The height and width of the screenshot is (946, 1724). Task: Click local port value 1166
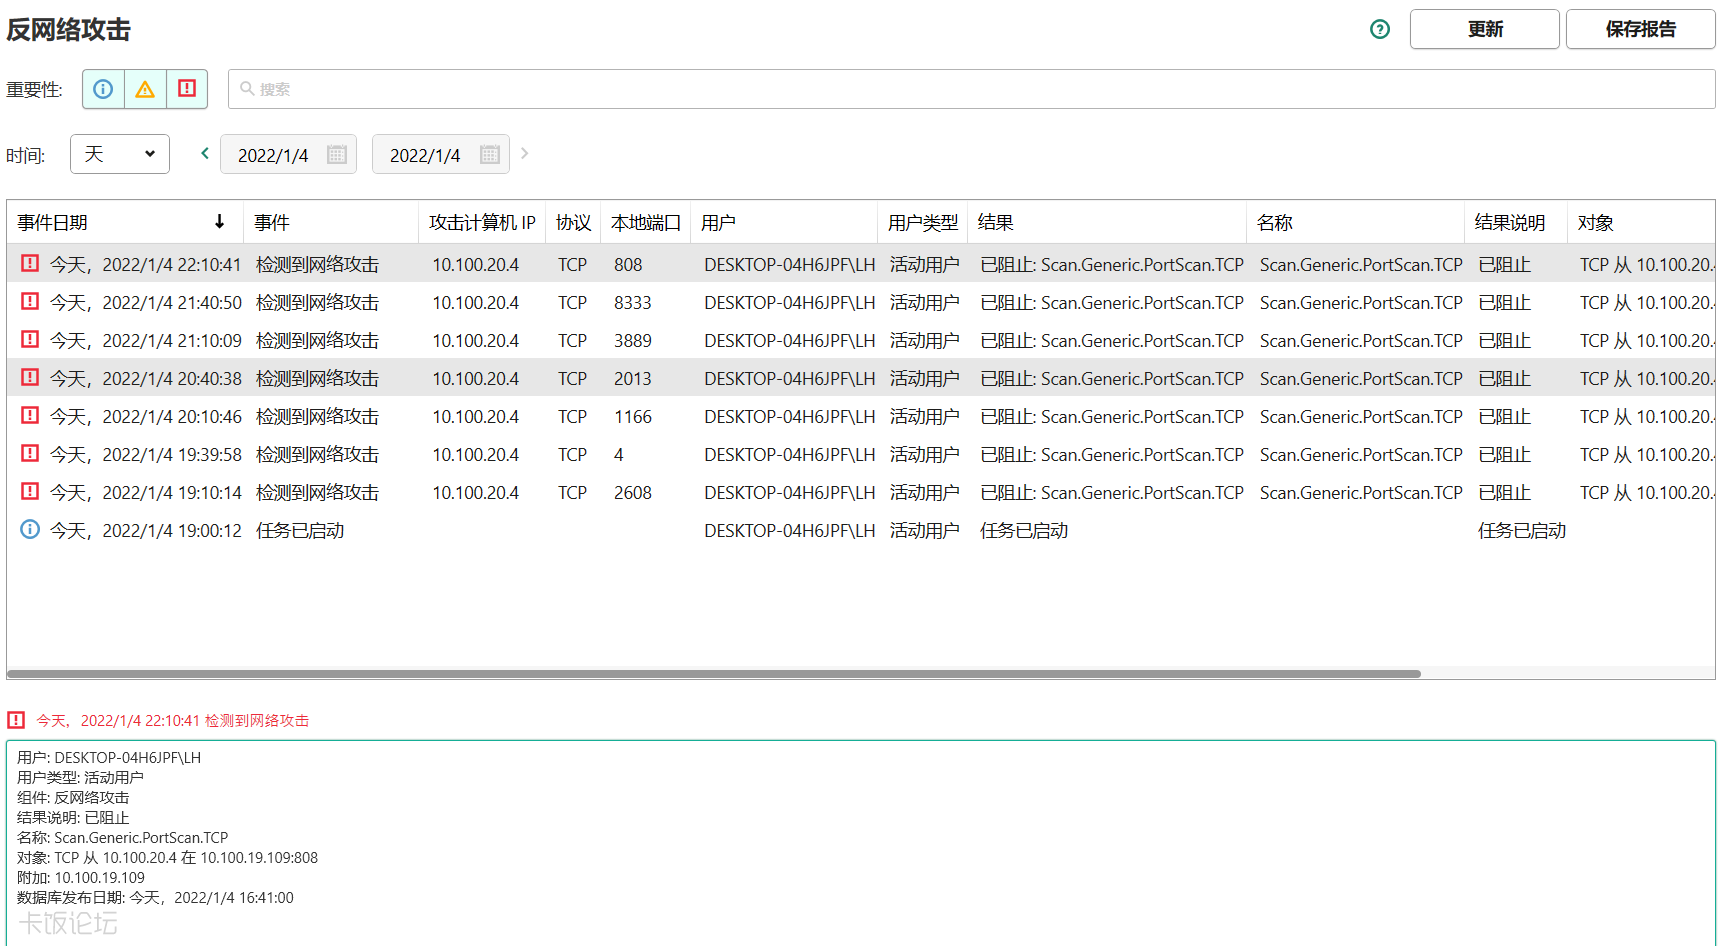coord(633,417)
